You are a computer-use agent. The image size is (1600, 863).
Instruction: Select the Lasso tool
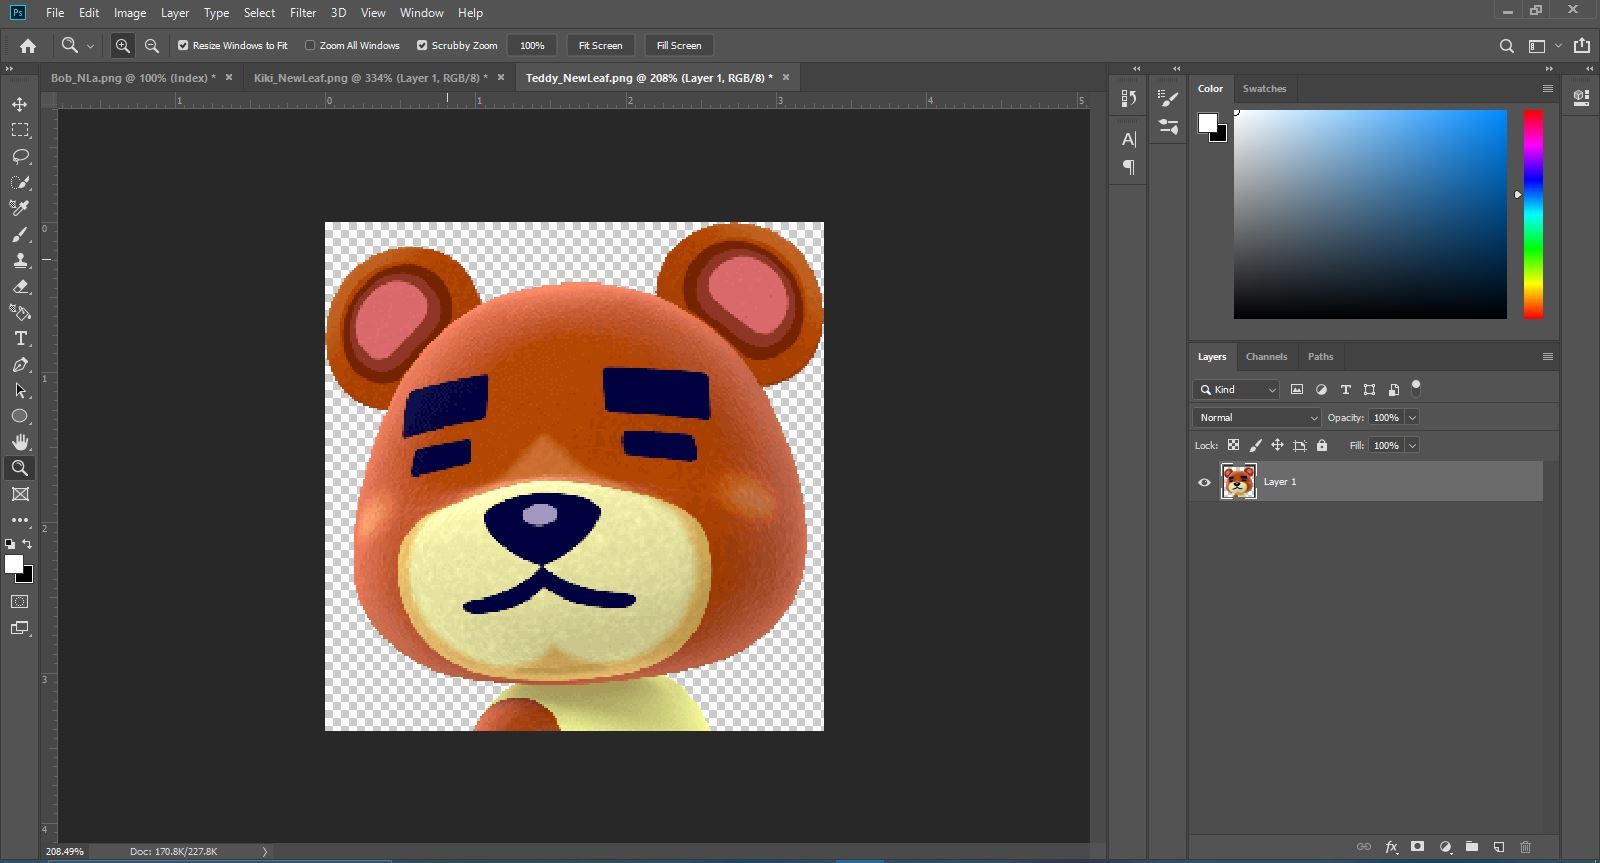click(20, 156)
